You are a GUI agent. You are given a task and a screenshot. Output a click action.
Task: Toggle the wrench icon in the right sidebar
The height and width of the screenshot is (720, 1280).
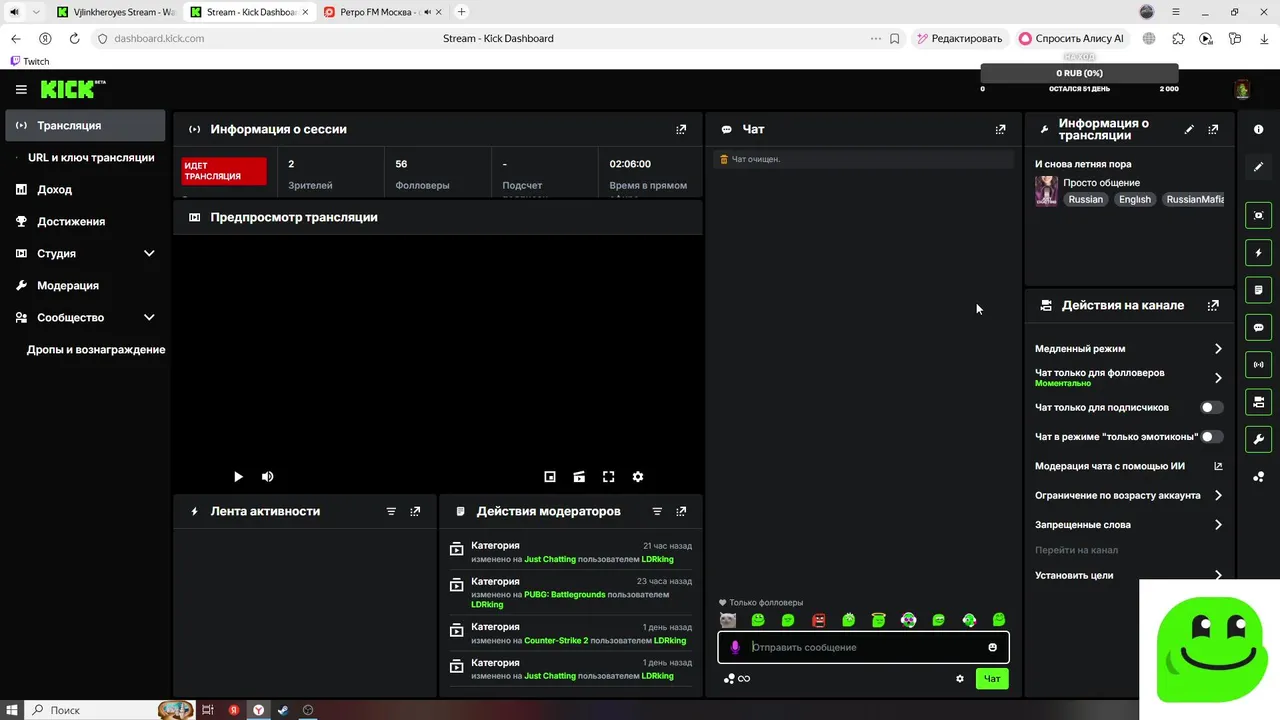pyautogui.click(x=1258, y=439)
